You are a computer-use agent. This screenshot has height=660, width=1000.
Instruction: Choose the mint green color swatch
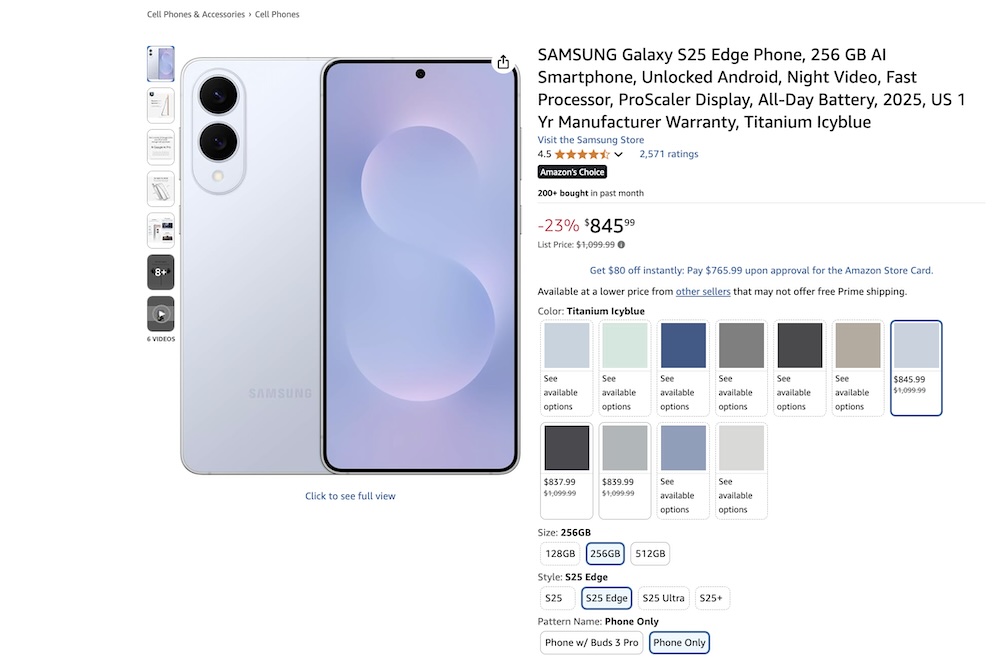coord(624,344)
